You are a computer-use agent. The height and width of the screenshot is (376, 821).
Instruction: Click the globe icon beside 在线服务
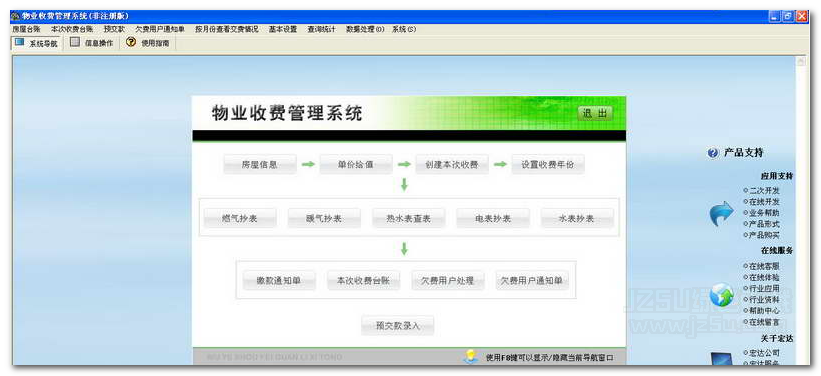click(722, 295)
